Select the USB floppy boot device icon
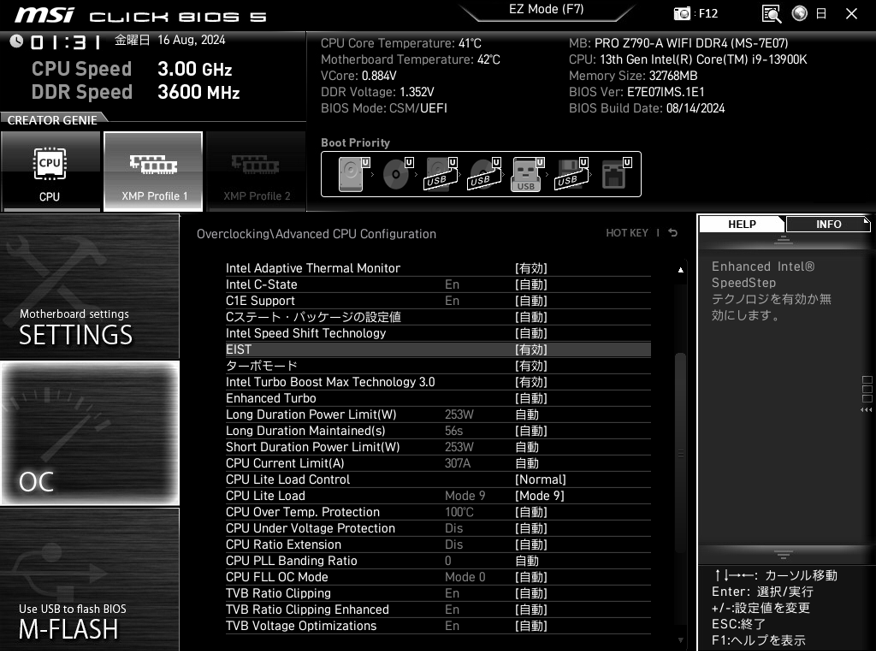876x651 pixels. 572,174
